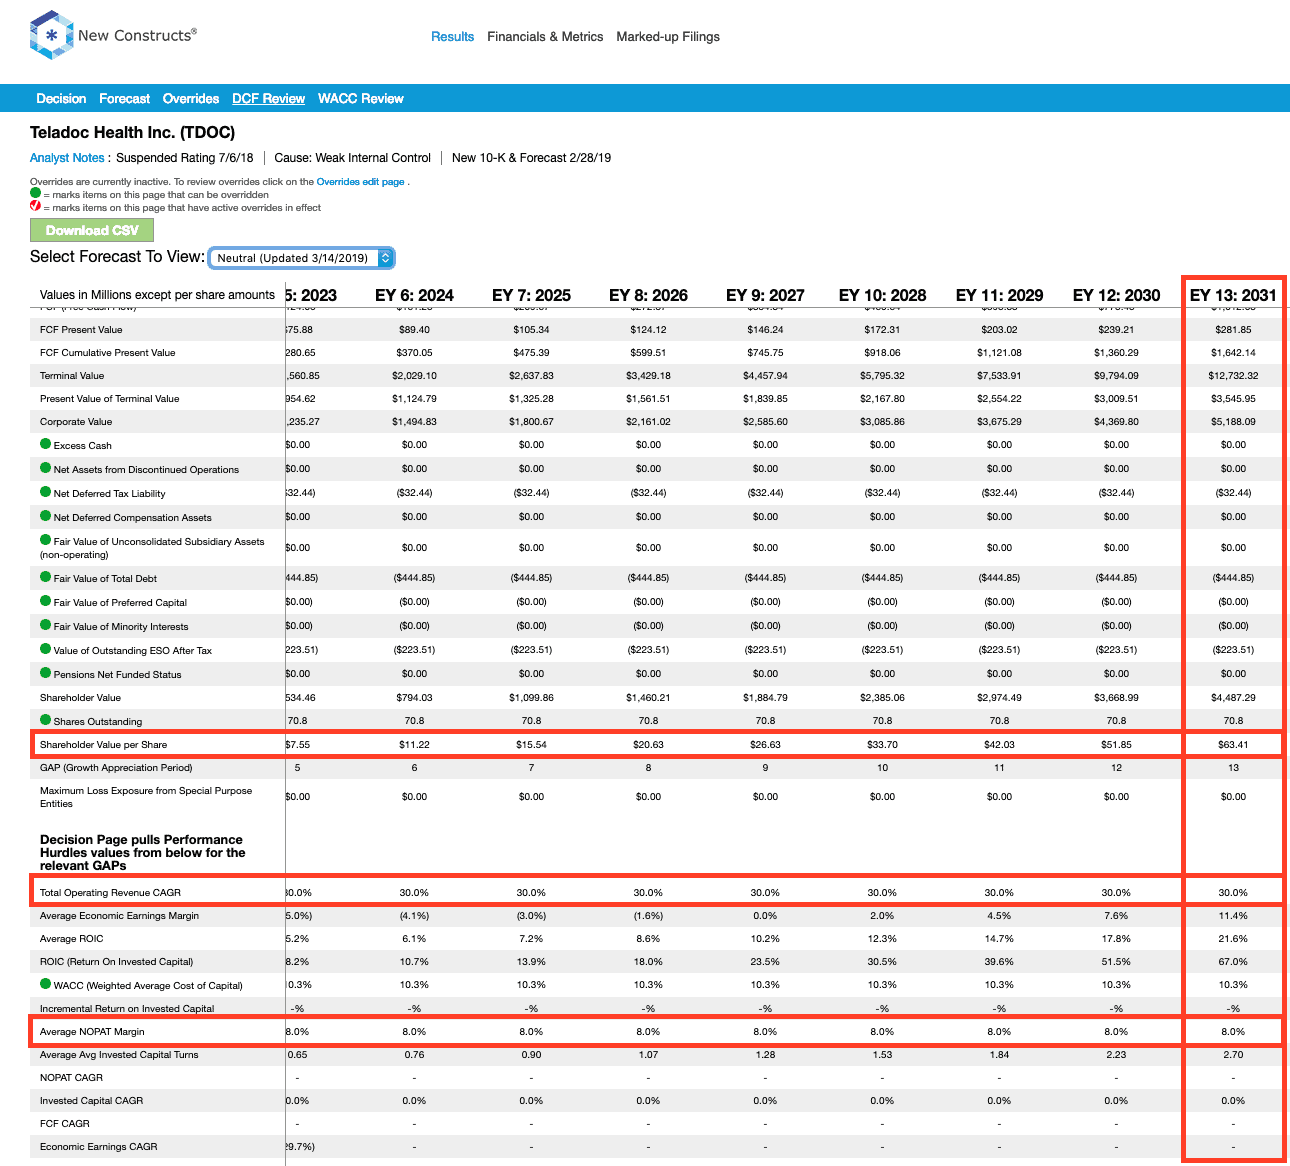This screenshot has width=1290, height=1166.
Task: Click the EY 9: 2027 column header
Action: (x=765, y=295)
